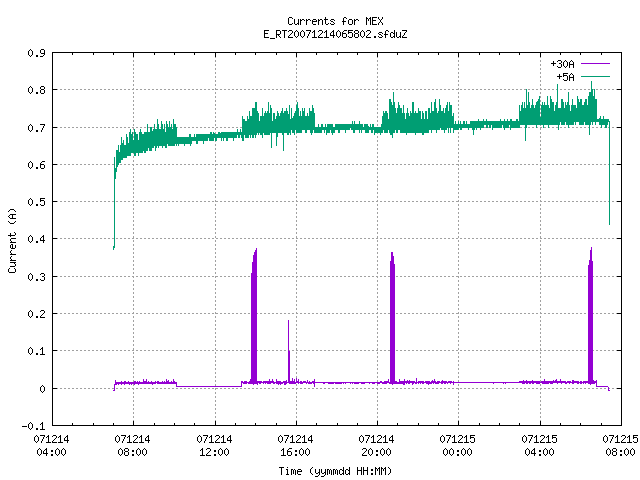Image resolution: width=640 pixels, height=480 pixels.
Task: Click the 0.1 y-axis tick label
Action: click(36, 351)
